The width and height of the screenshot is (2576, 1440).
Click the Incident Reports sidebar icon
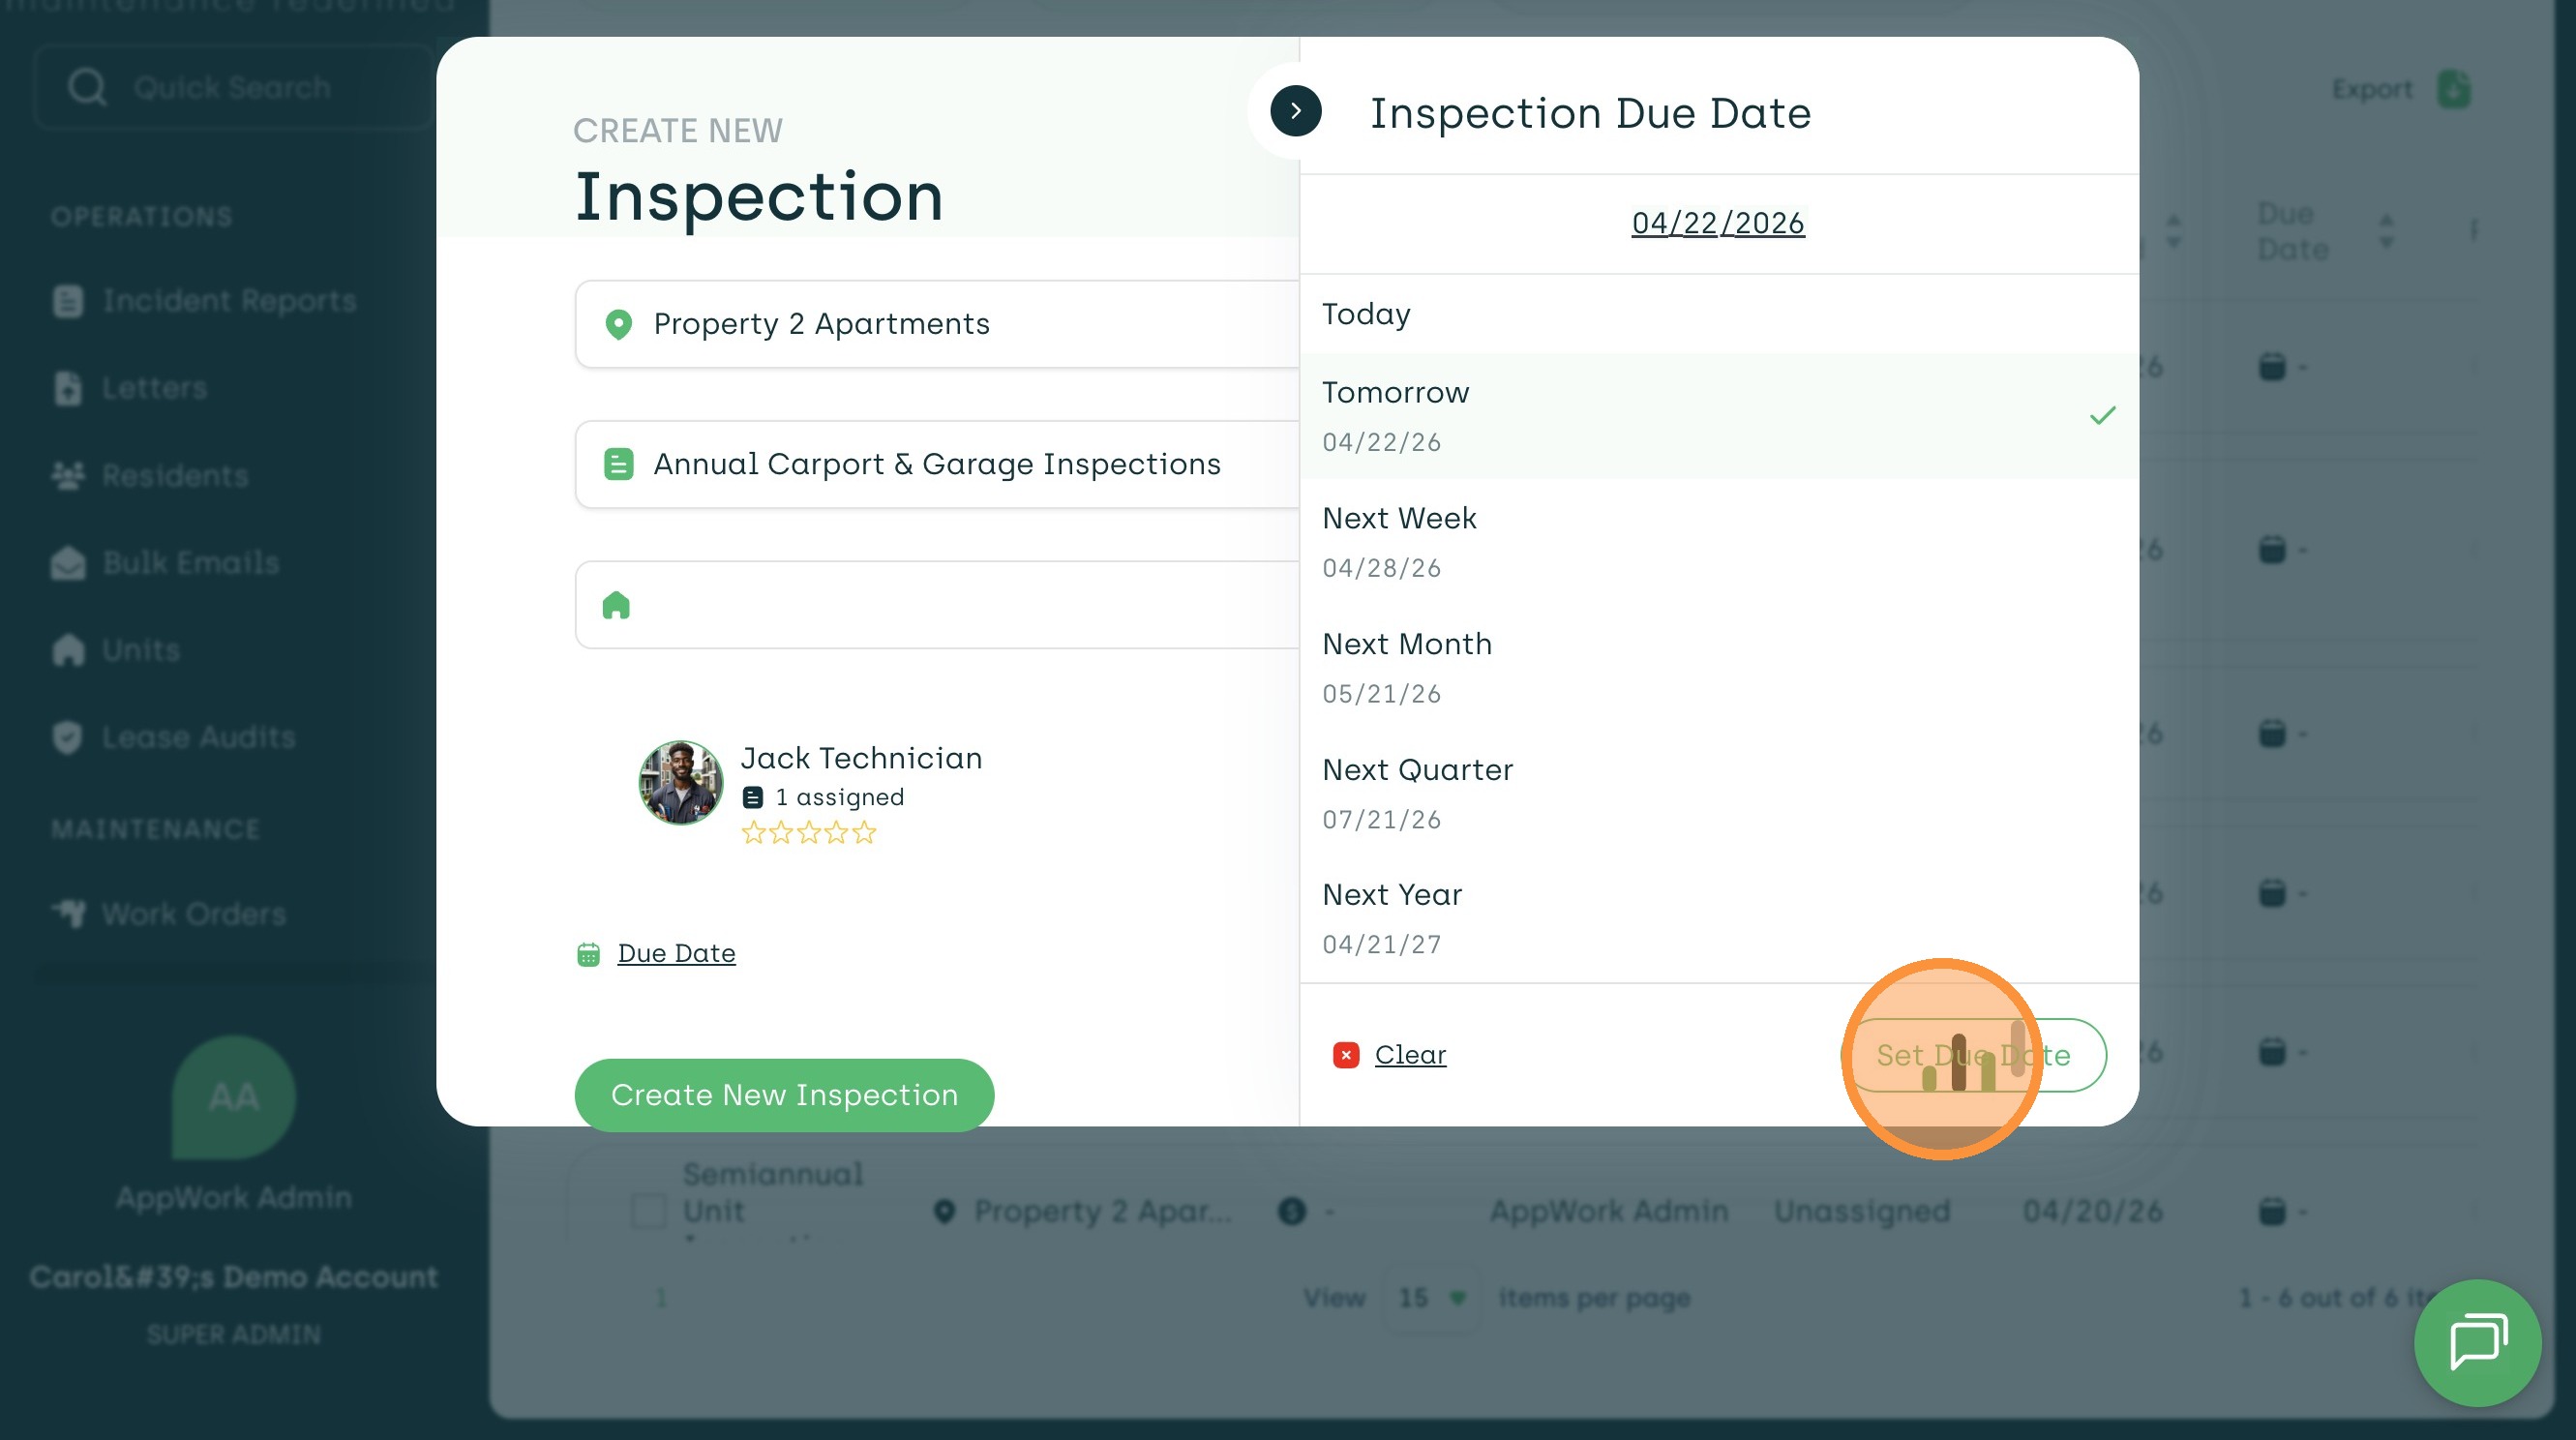coord(68,301)
